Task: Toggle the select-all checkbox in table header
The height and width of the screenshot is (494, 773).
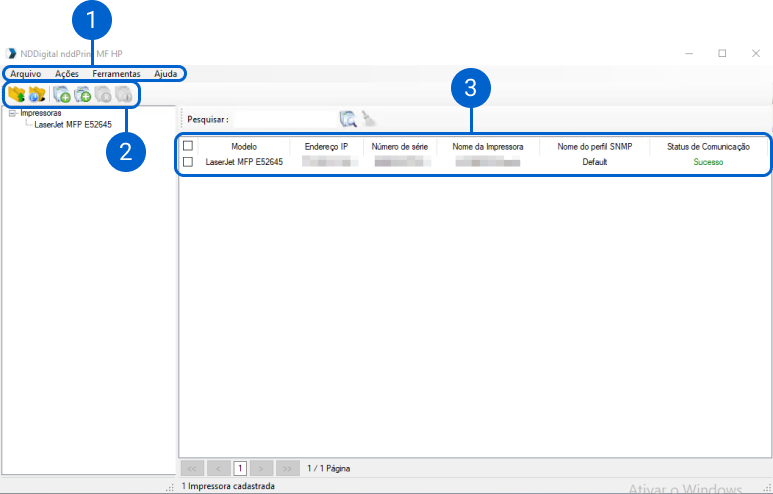Action: pyautogui.click(x=187, y=146)
